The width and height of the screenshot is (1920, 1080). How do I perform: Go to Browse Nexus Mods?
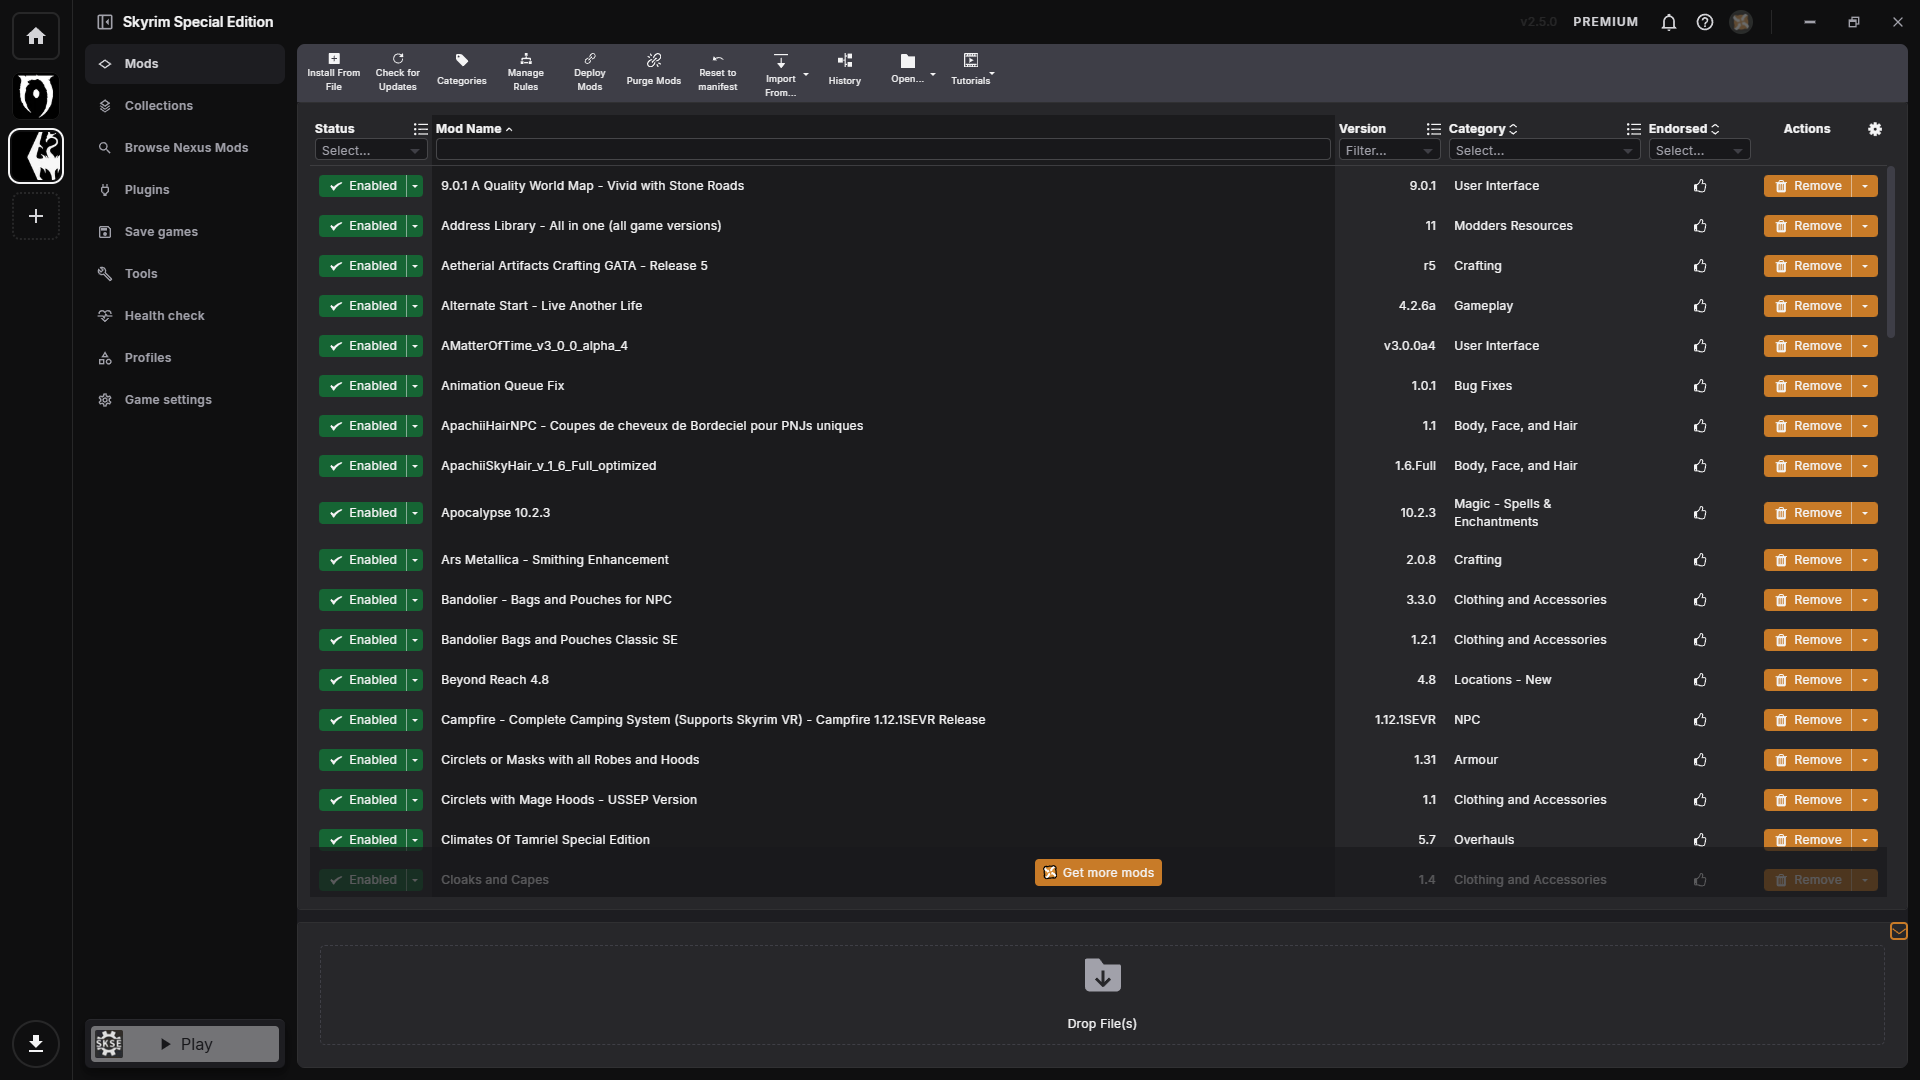[185, 148]
